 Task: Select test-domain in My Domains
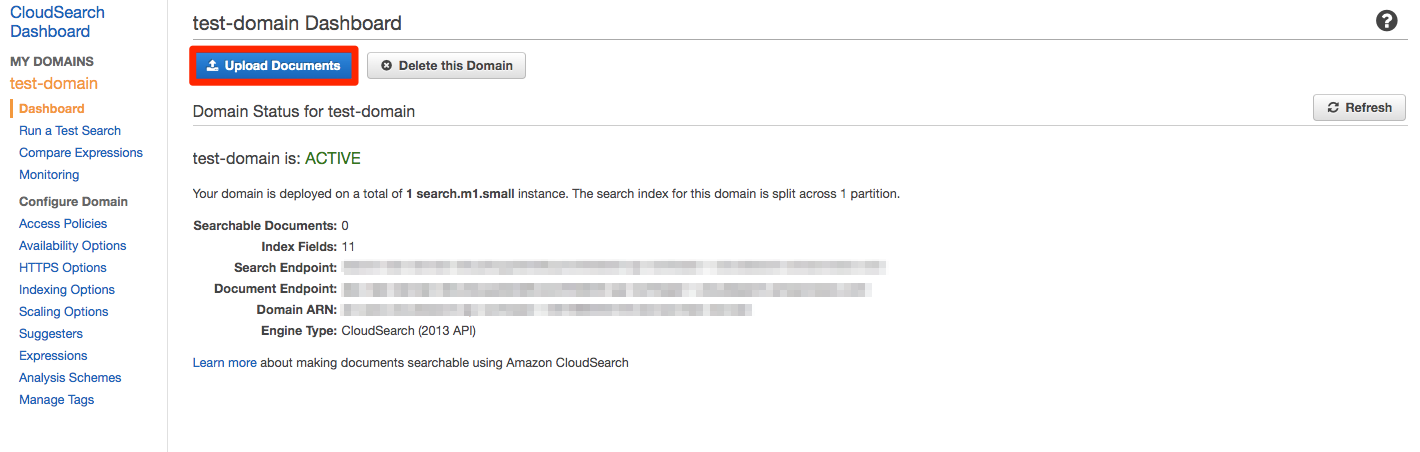pyautogui.click(x=54, y=84)
